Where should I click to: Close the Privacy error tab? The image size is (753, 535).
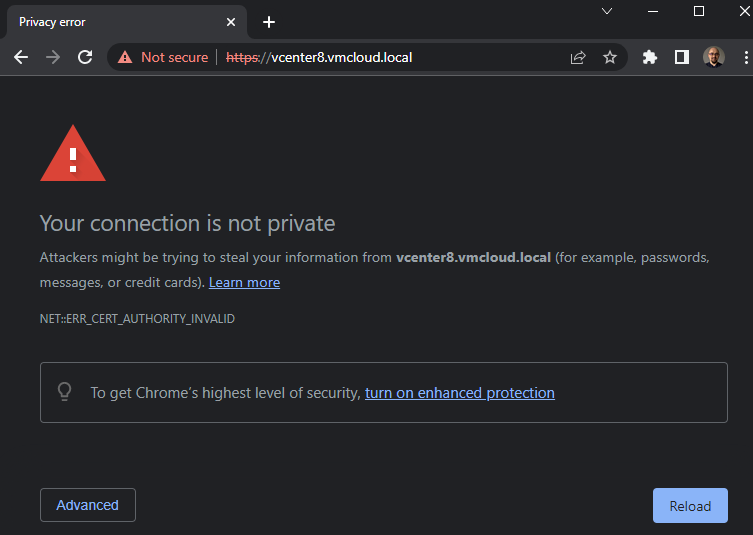(231, 22)
